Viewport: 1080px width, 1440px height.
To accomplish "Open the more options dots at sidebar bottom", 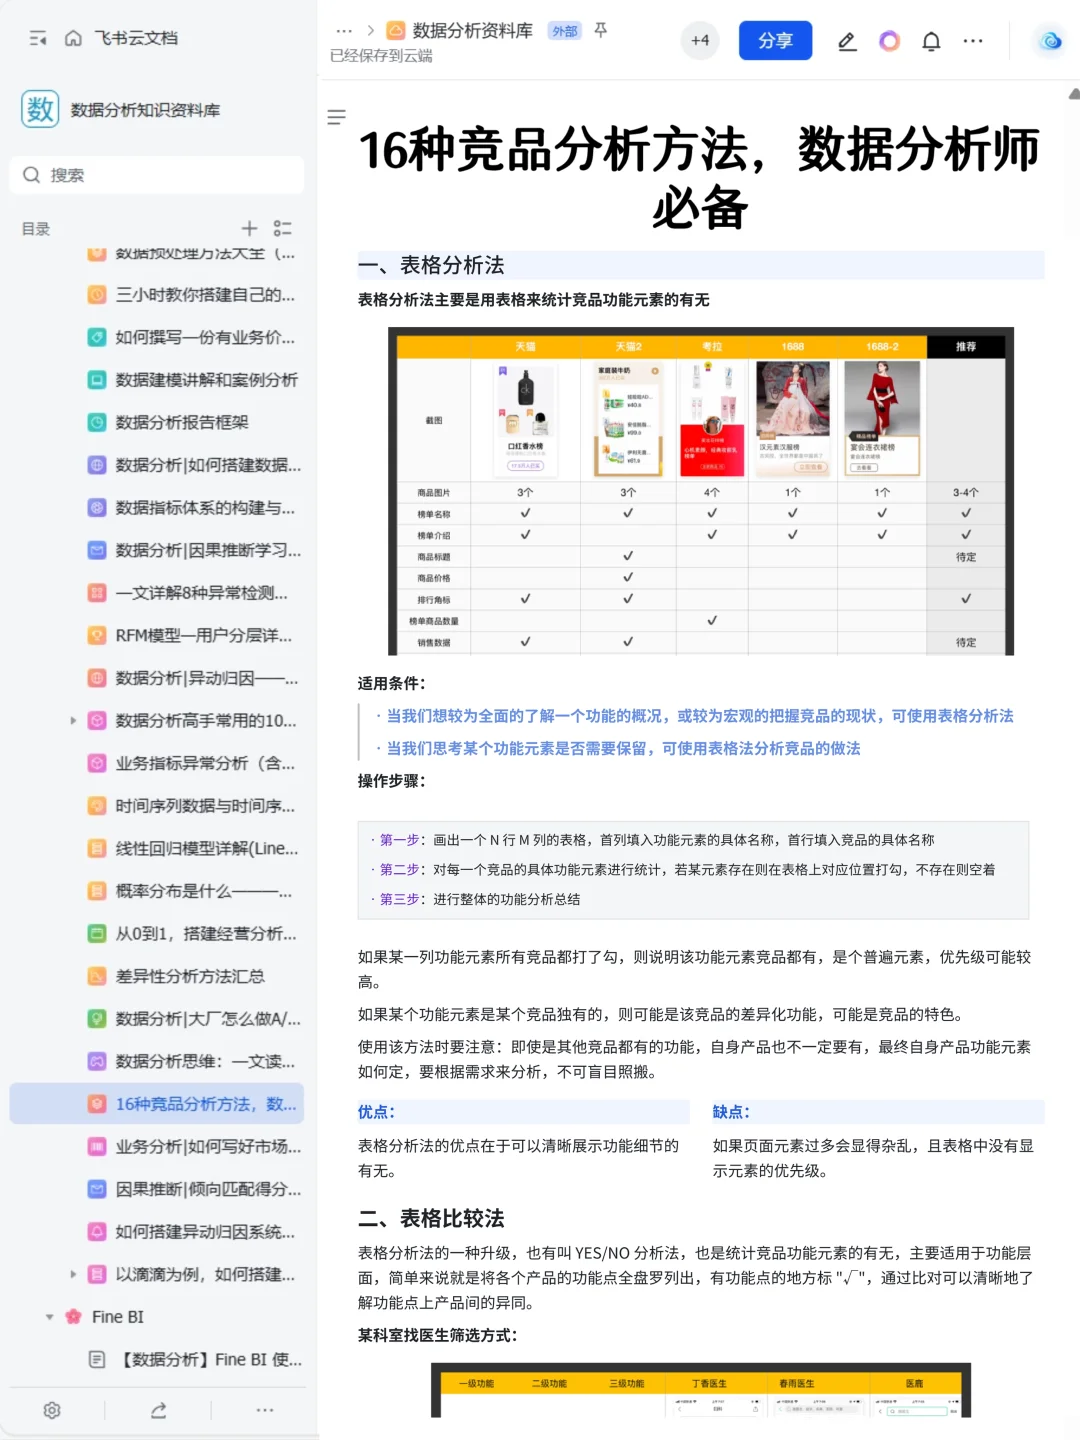I will [265, 1410].
